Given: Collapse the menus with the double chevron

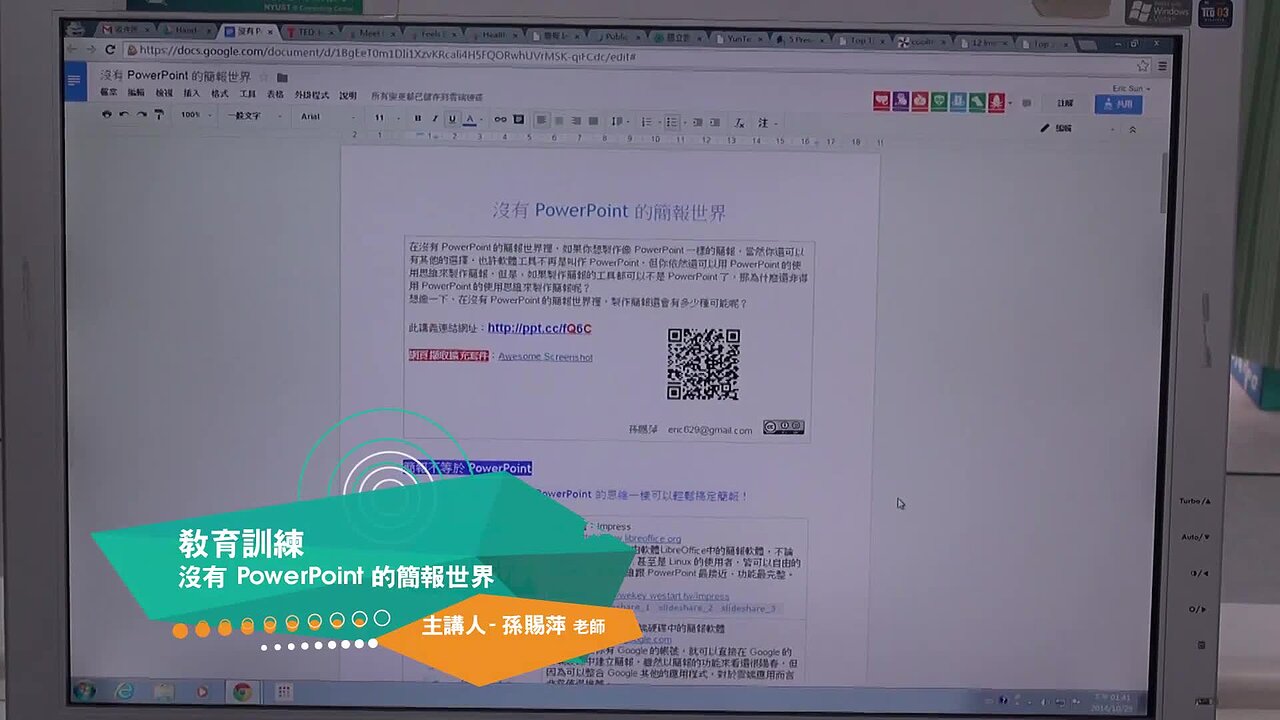Looking at the screenshot, I should (x=1133, y=129).
